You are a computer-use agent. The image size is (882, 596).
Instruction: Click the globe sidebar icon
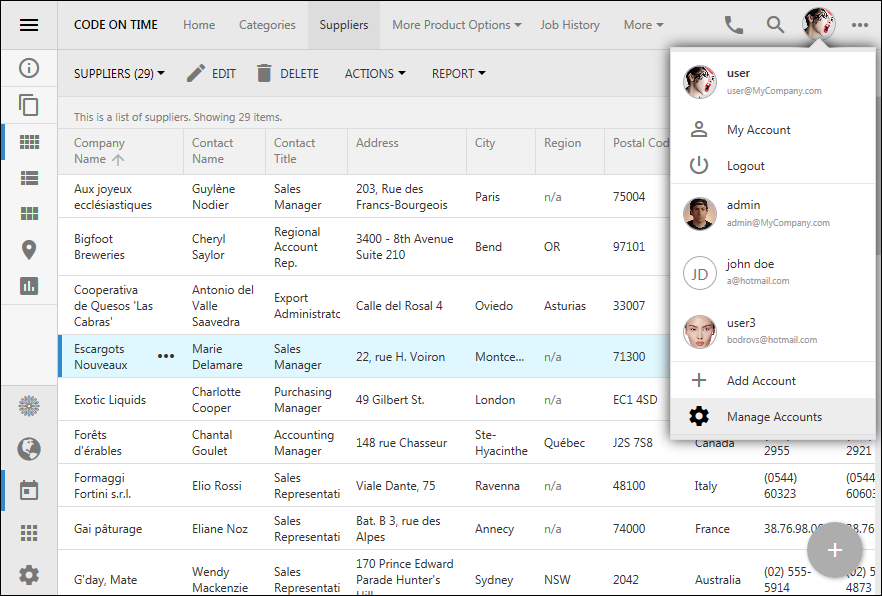29,449
